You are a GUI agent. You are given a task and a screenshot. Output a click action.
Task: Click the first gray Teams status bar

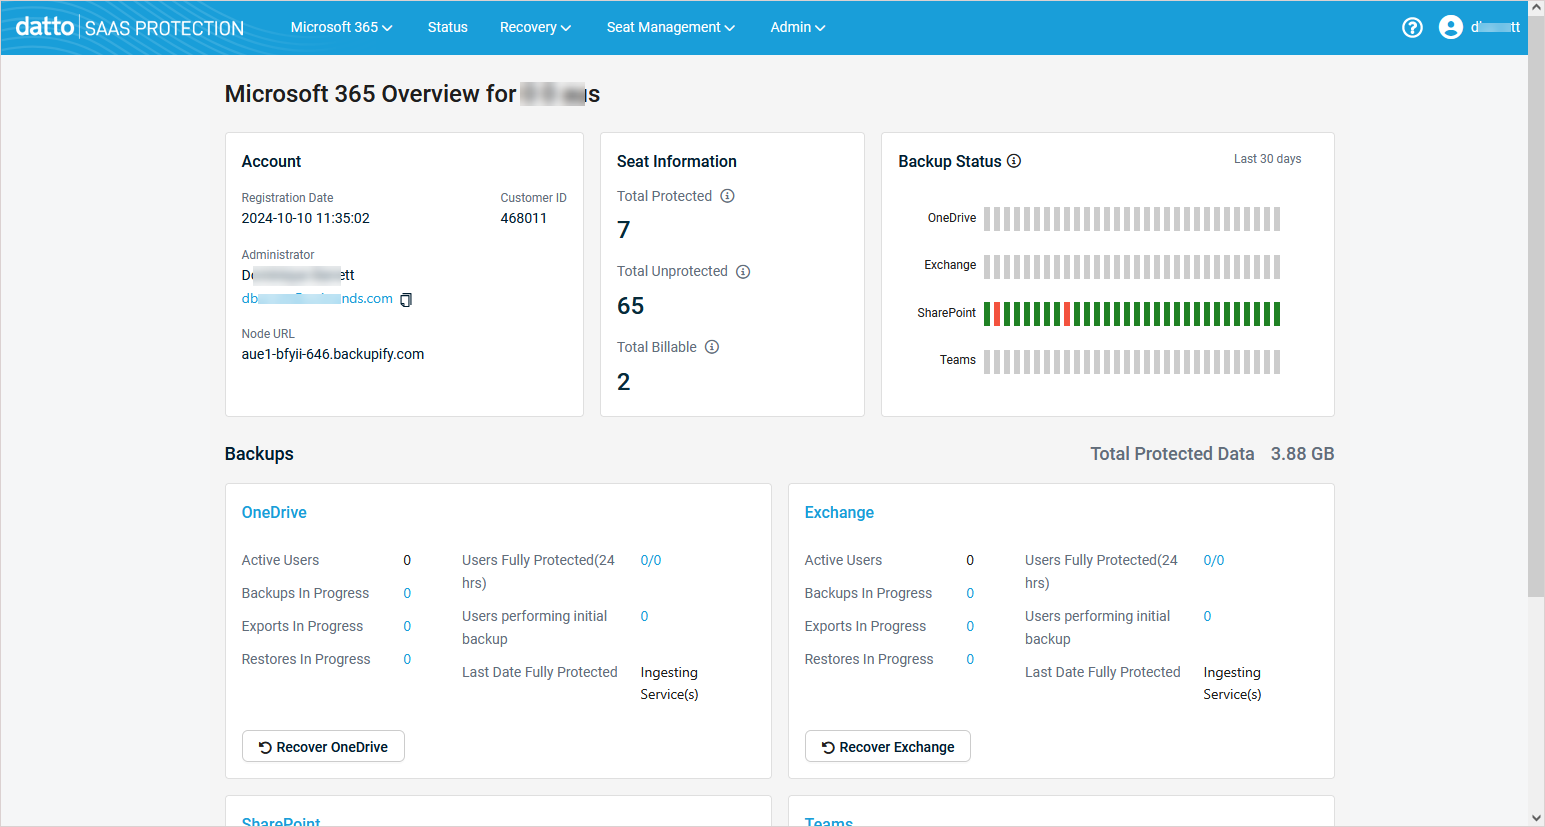(x=987, y=362)
